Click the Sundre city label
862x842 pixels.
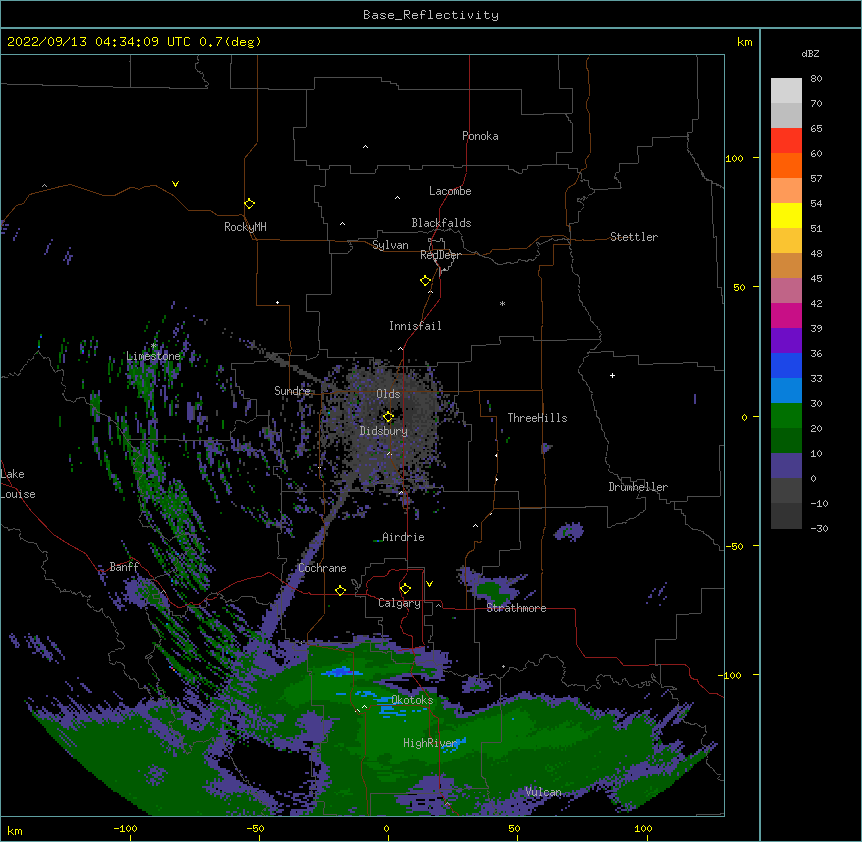pos(292,391)
